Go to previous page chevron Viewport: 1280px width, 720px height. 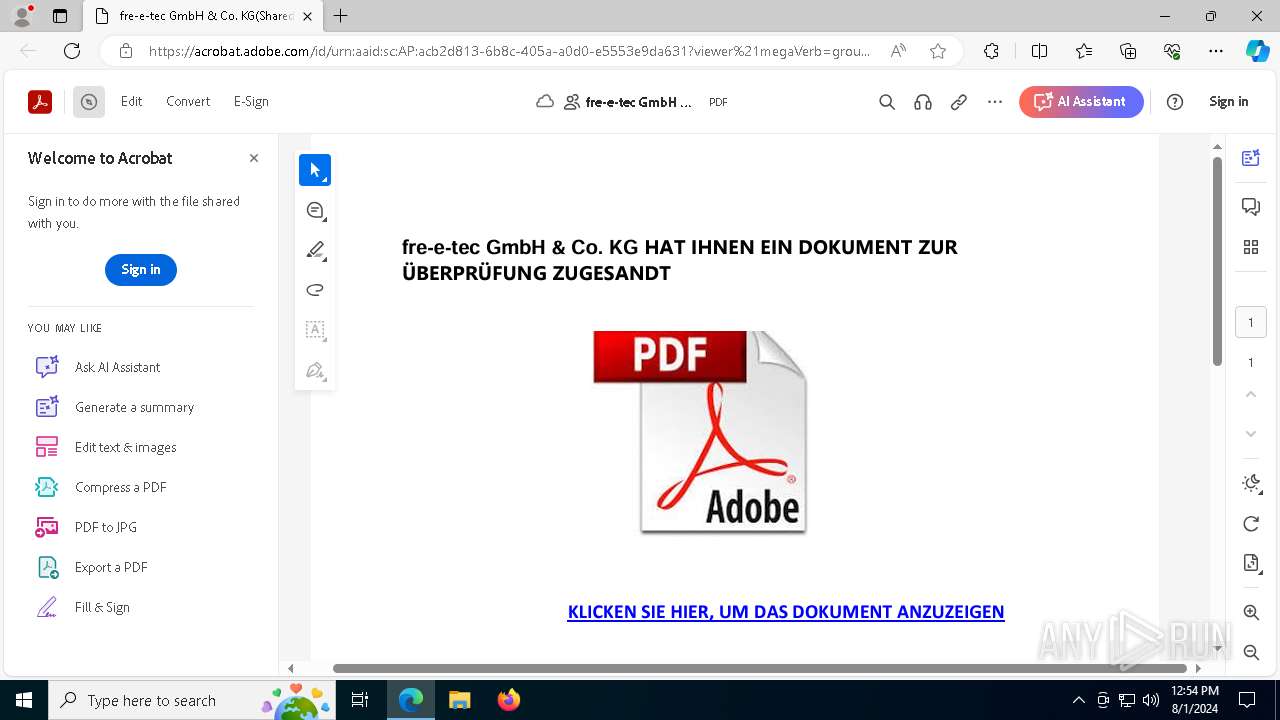(1251, 394)
